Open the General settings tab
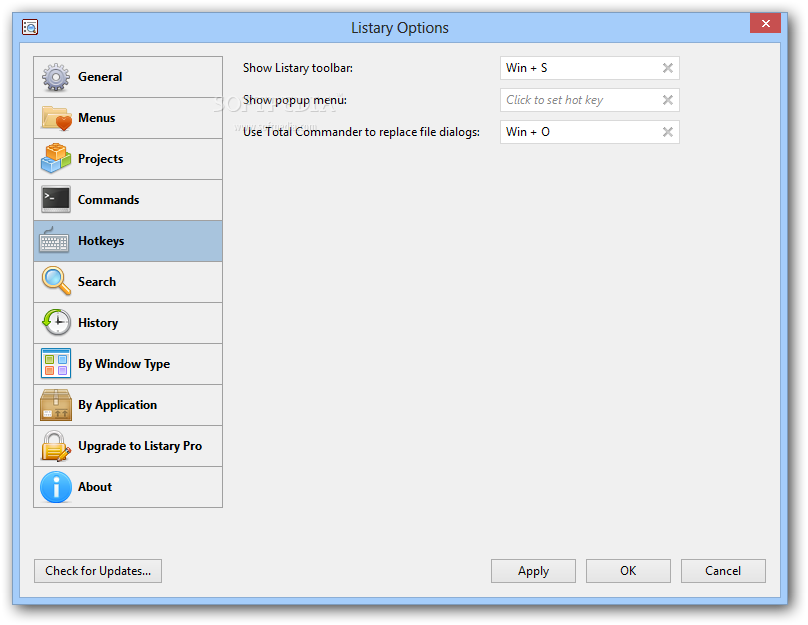Screen dimensions: 808x625 tap(128, 77)
